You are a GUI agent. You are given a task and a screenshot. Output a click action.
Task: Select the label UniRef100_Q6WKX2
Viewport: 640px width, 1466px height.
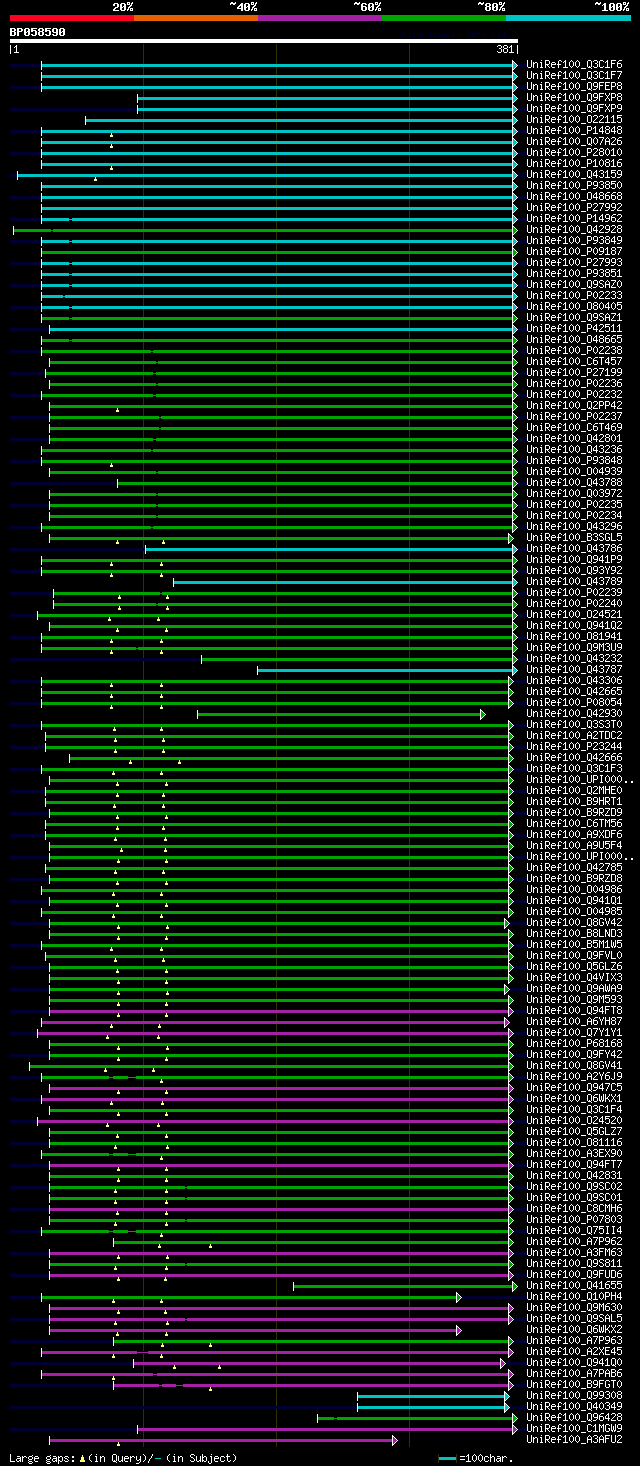point(574,1330)
